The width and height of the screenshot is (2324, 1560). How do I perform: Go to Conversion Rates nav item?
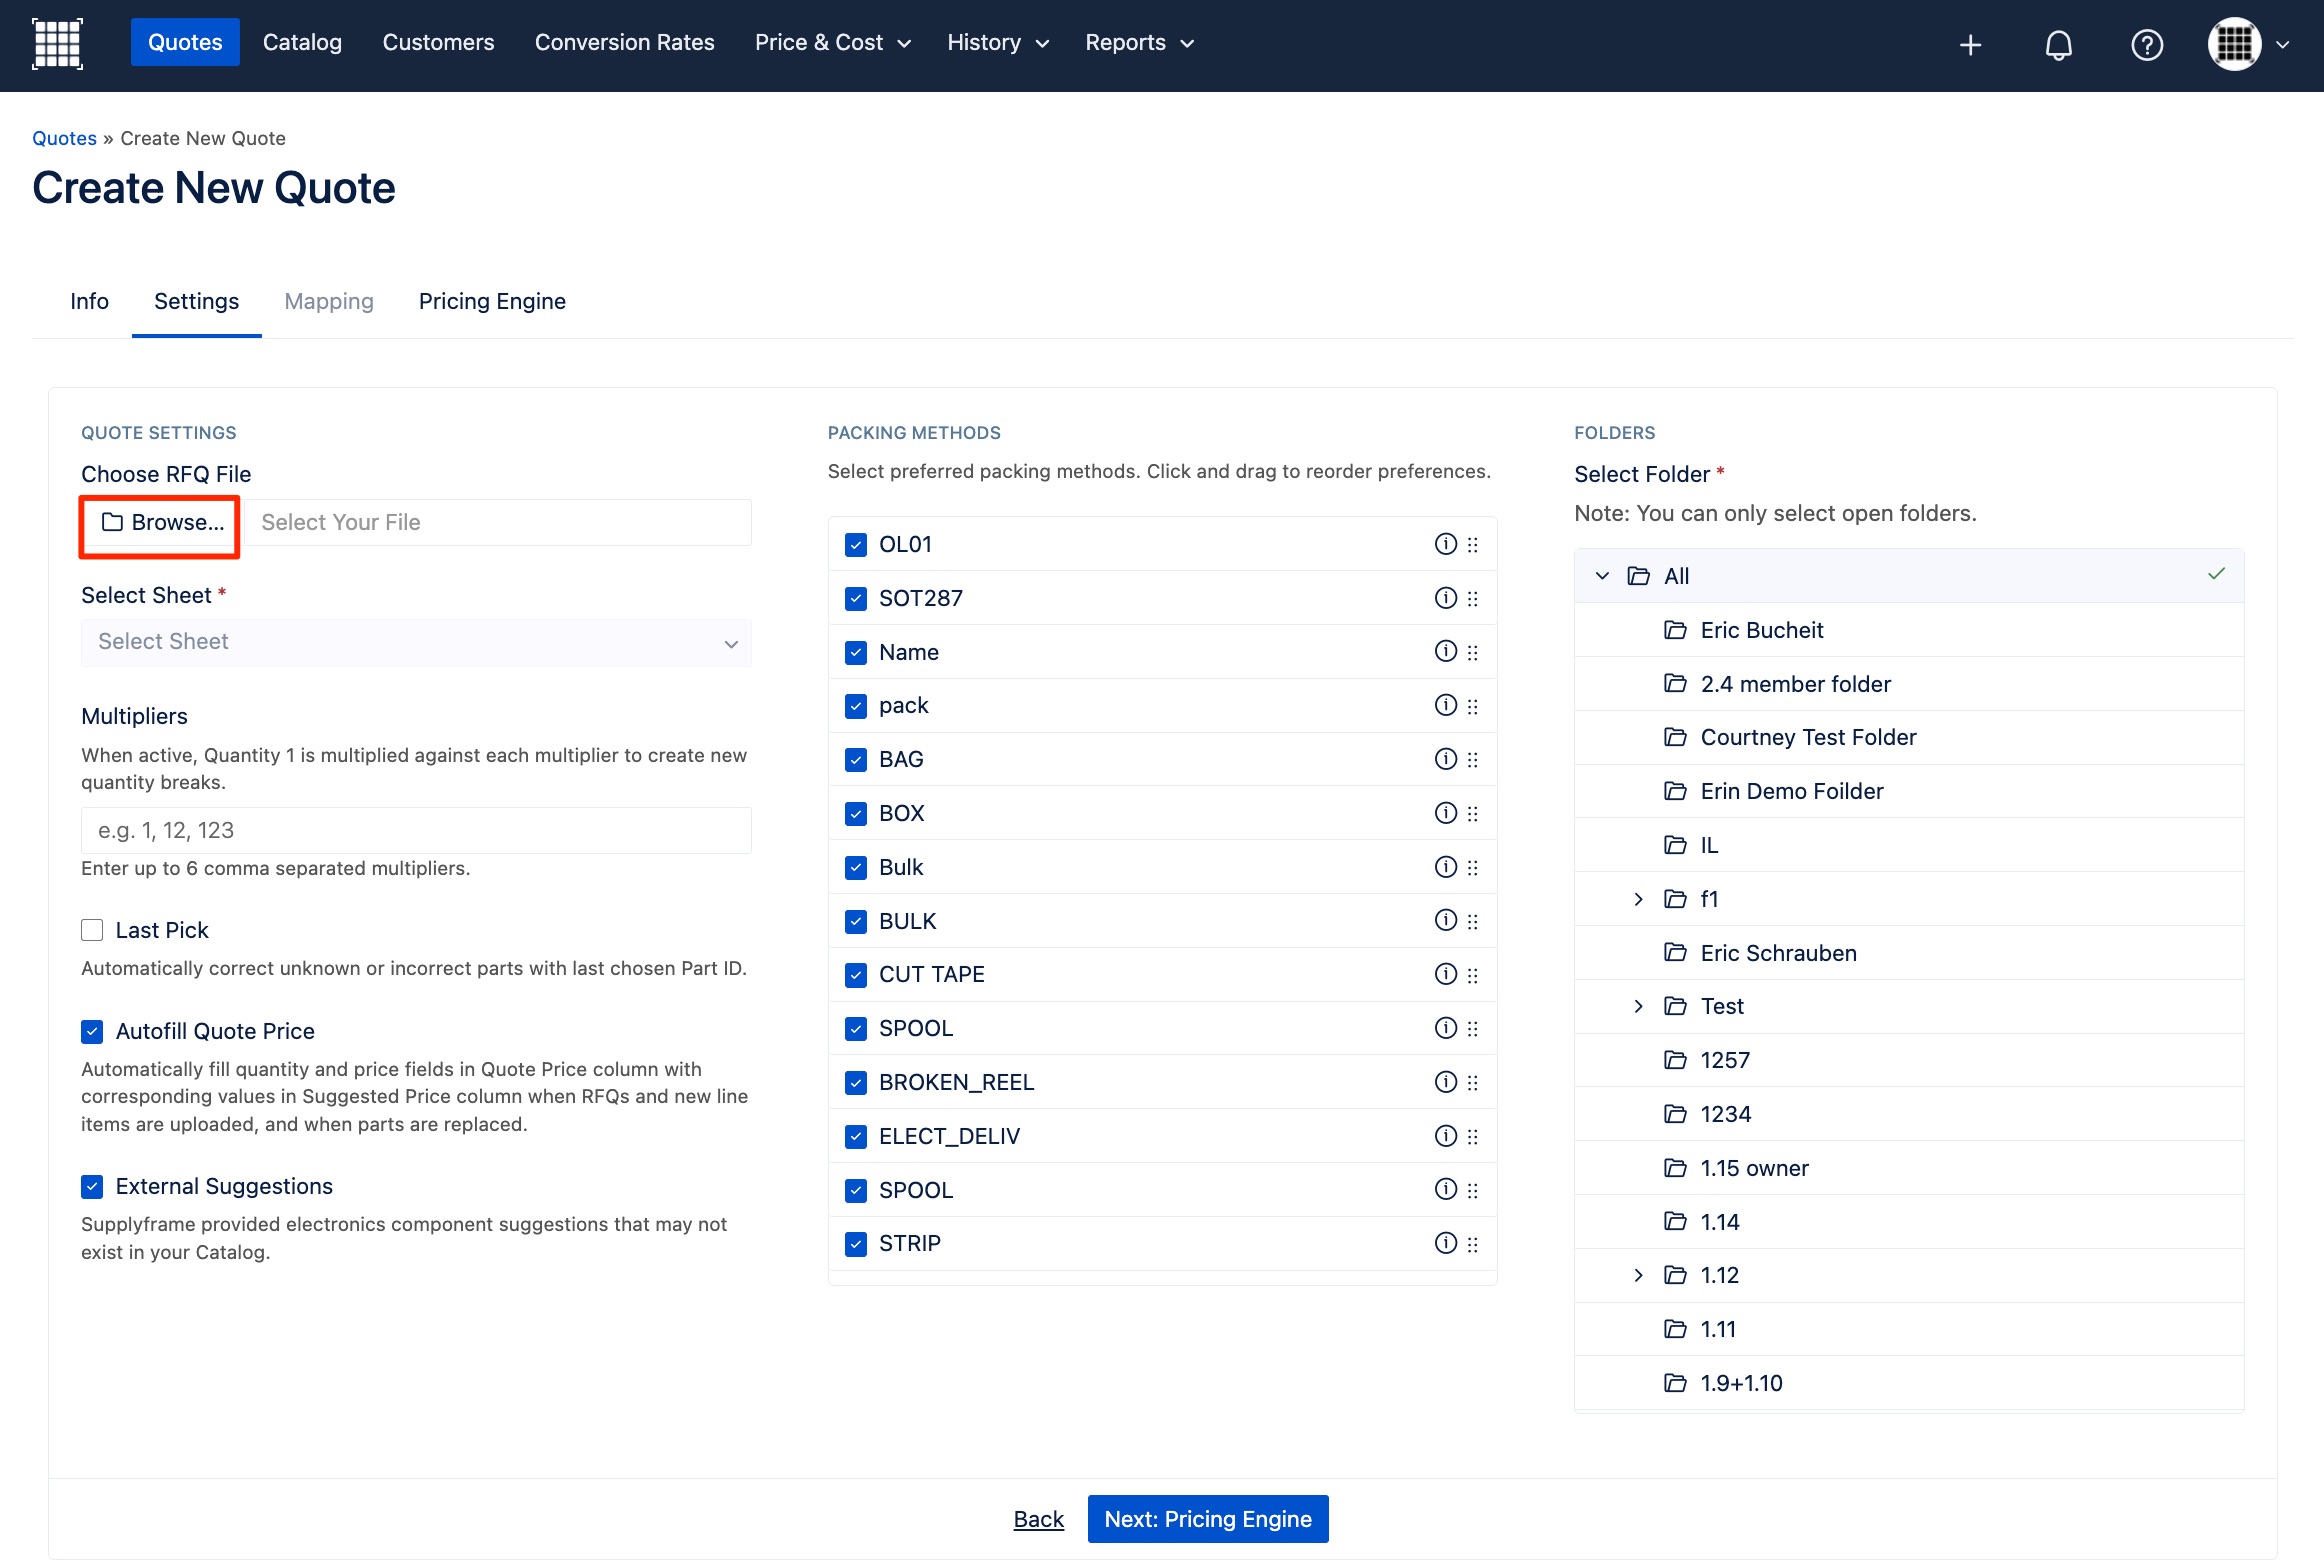click(x=624, y=42)
